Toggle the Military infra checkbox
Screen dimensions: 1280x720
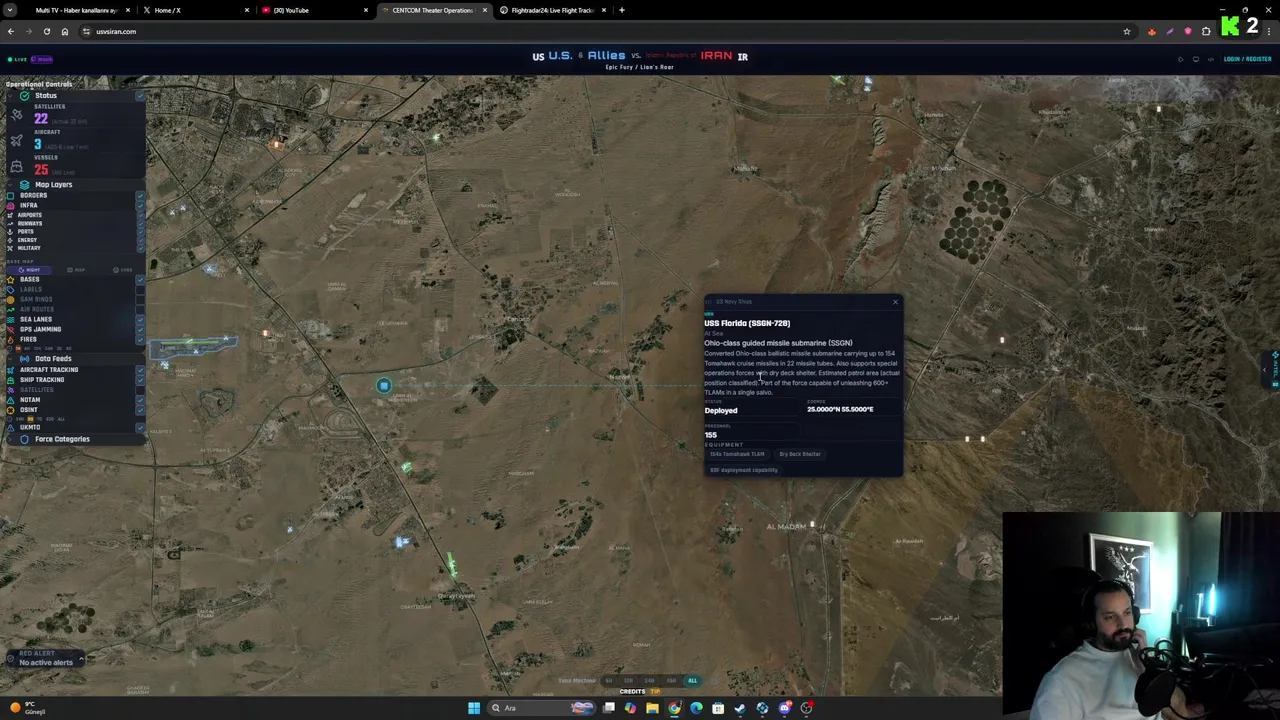click(140, 248)
